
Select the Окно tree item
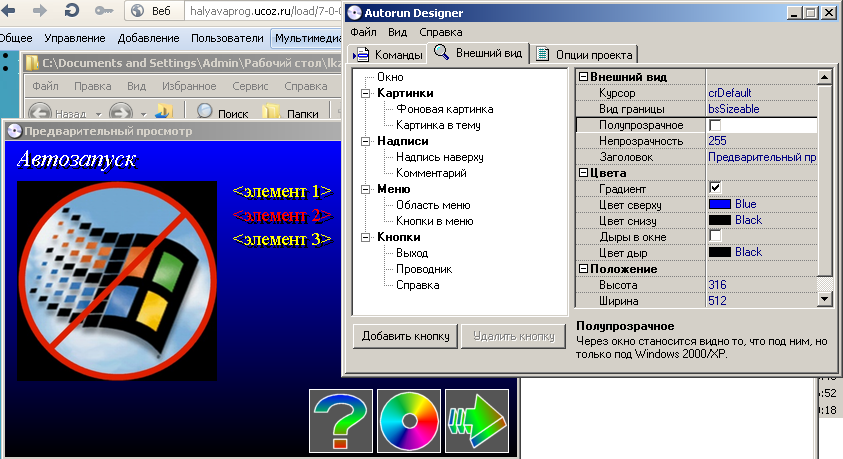[390, 77]
